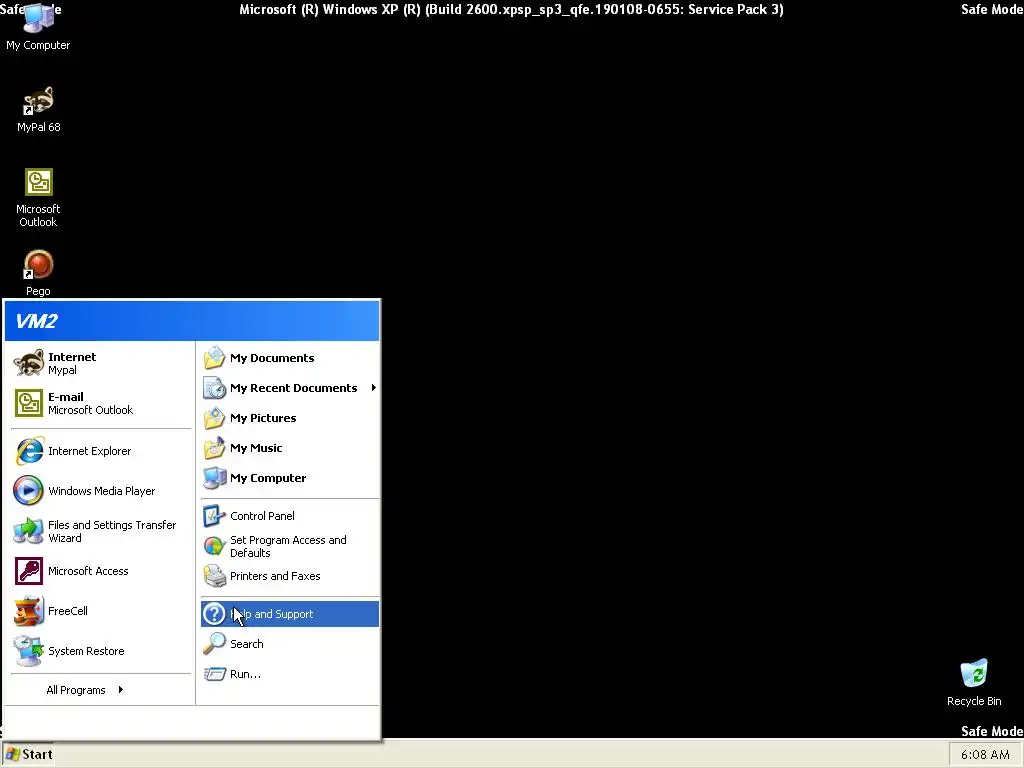Launch System Restore text label
This screenshot has width=1024, height=768.
tap(86, 651)
